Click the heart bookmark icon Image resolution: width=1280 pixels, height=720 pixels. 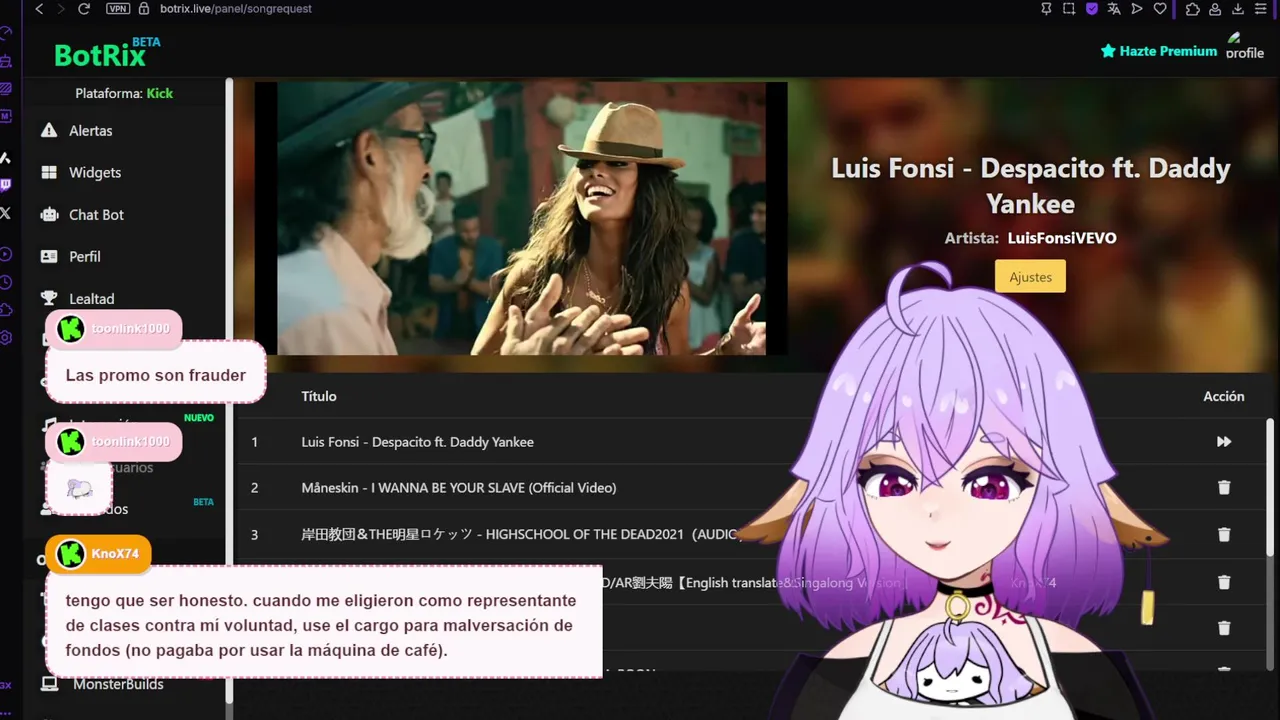(1160, 9)
